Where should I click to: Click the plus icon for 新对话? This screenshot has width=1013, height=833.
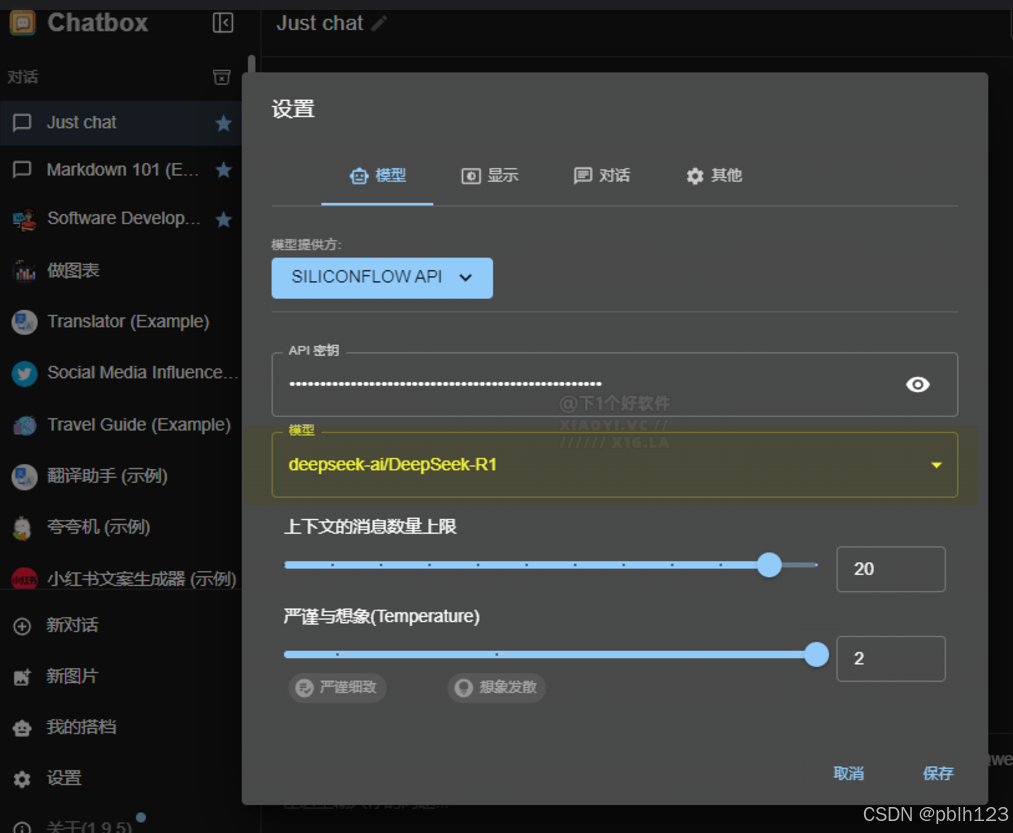(22, 626)
